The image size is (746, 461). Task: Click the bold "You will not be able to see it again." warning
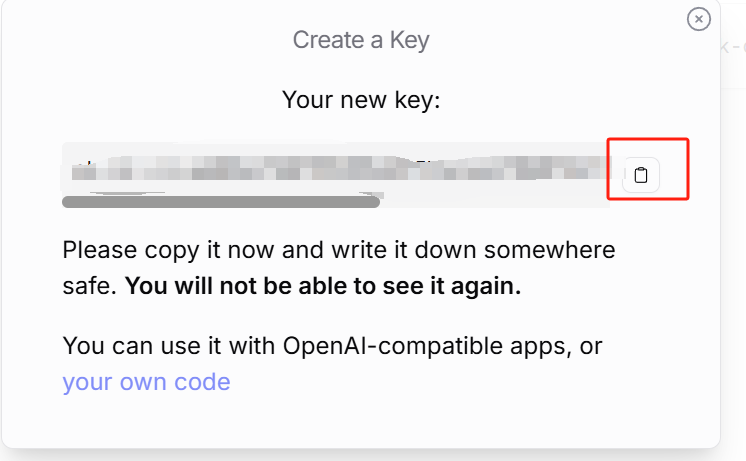pos(323,286)
